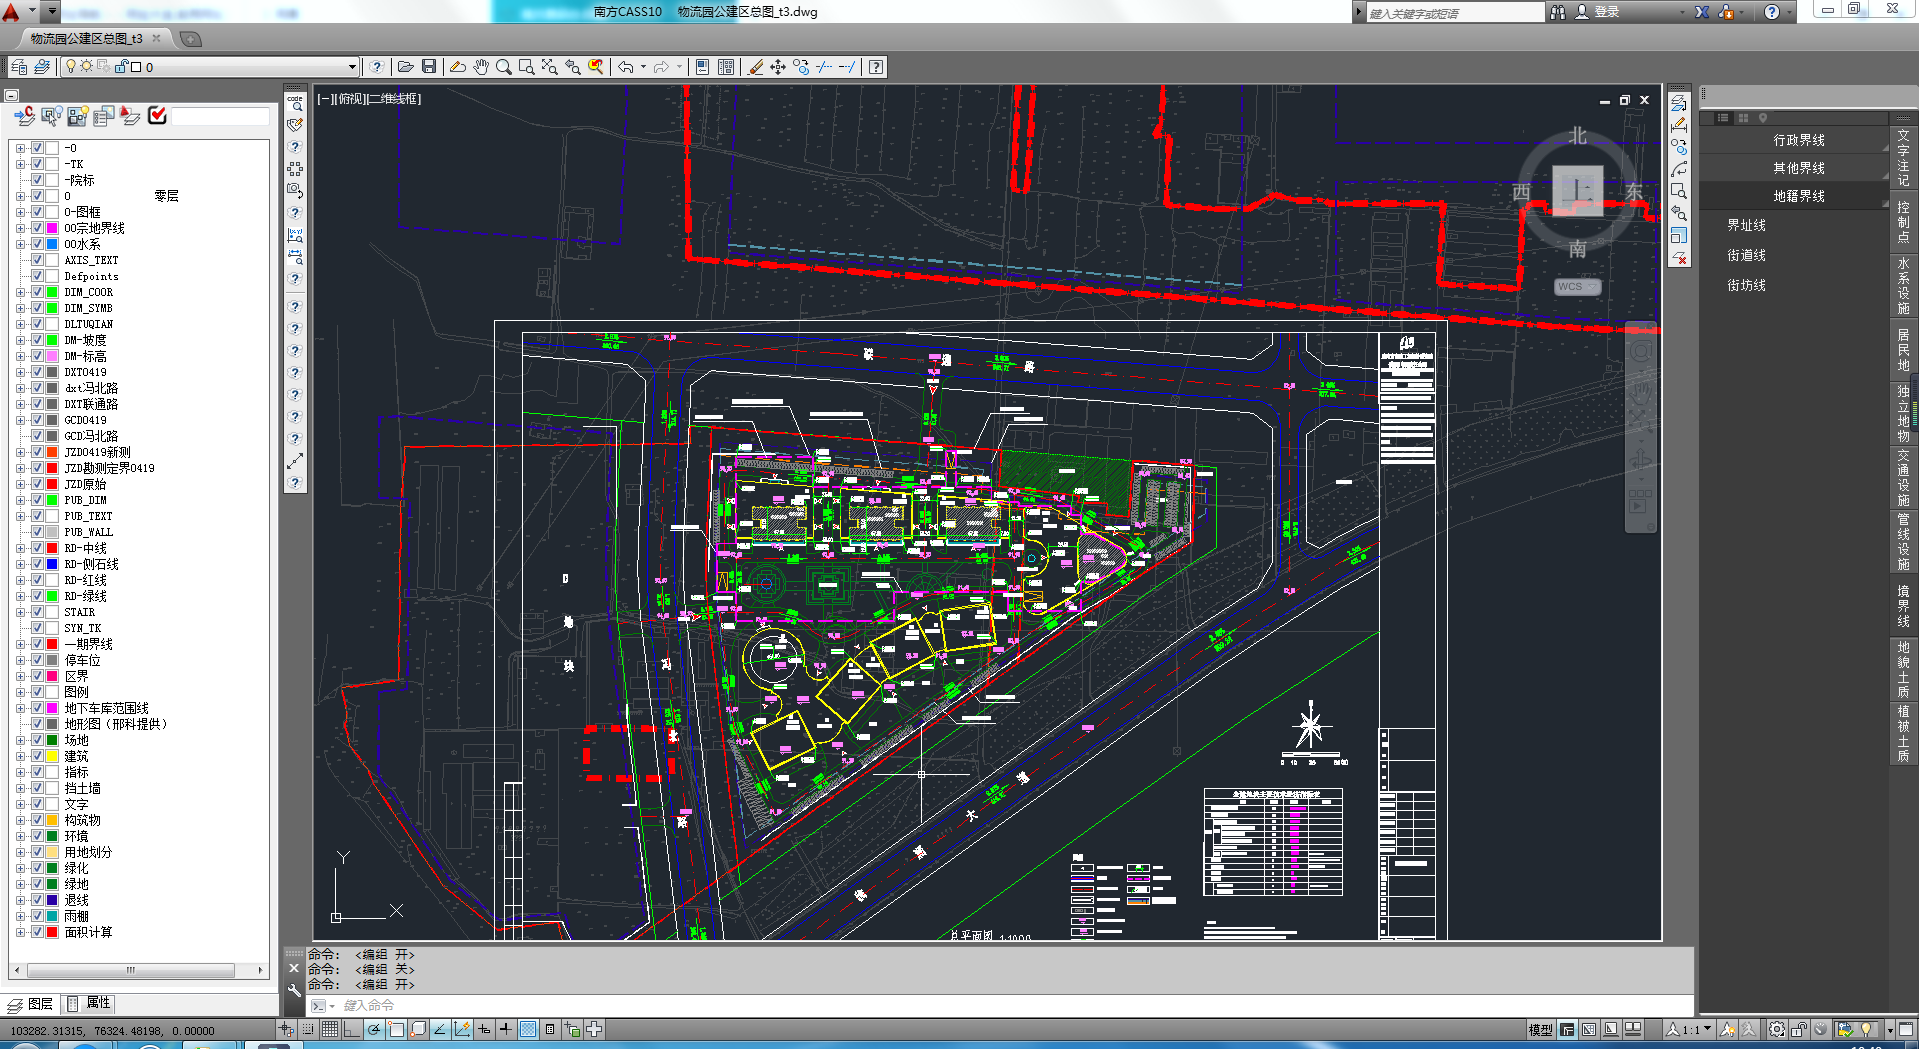The width and height of the screenshot is (1919, 1049).
Task: Toggle Ortho mode in status bar
Action: [x=351, y=1029]
